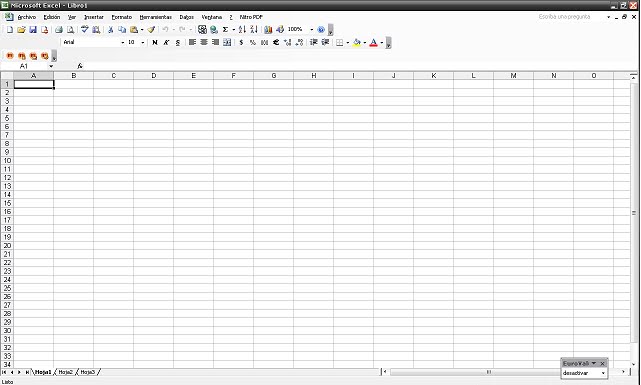The height and width of the screenshot is (385, 641).
Task: Open the borders dropdown arrow
Action: point(347,43)
